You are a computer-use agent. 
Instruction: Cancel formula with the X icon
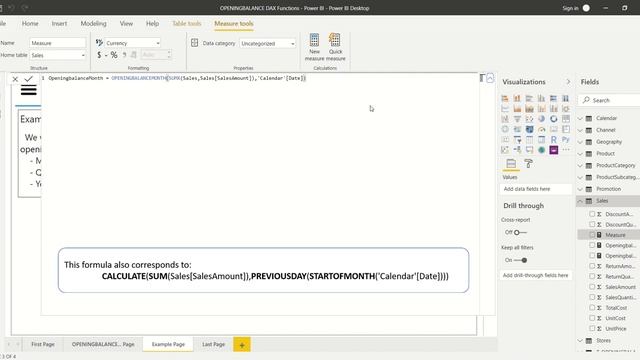click(15, 79)
